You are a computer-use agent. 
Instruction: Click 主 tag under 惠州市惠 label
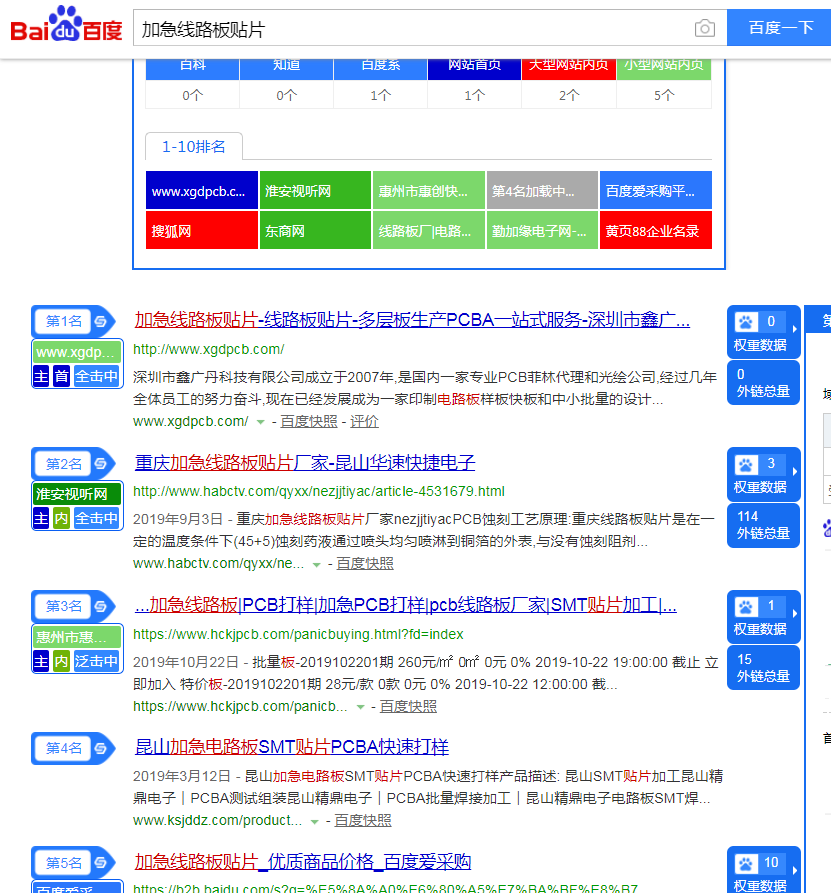[x=41, y=661]
